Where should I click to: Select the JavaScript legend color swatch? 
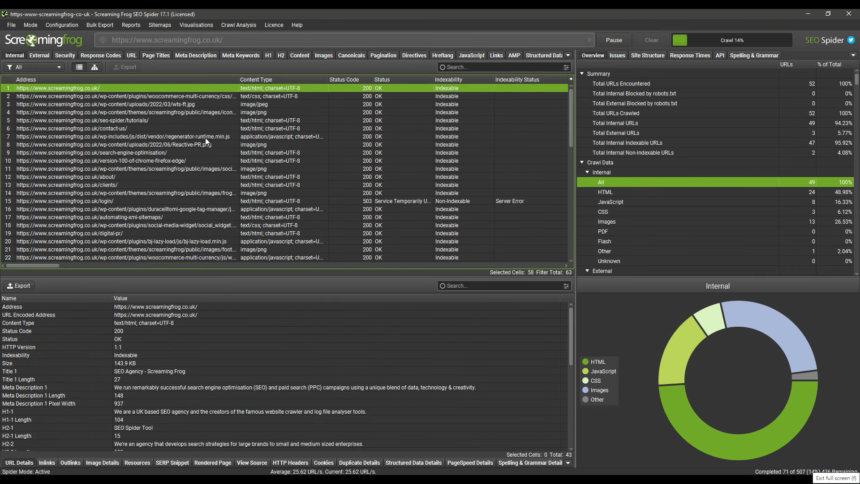click(585, 371)
